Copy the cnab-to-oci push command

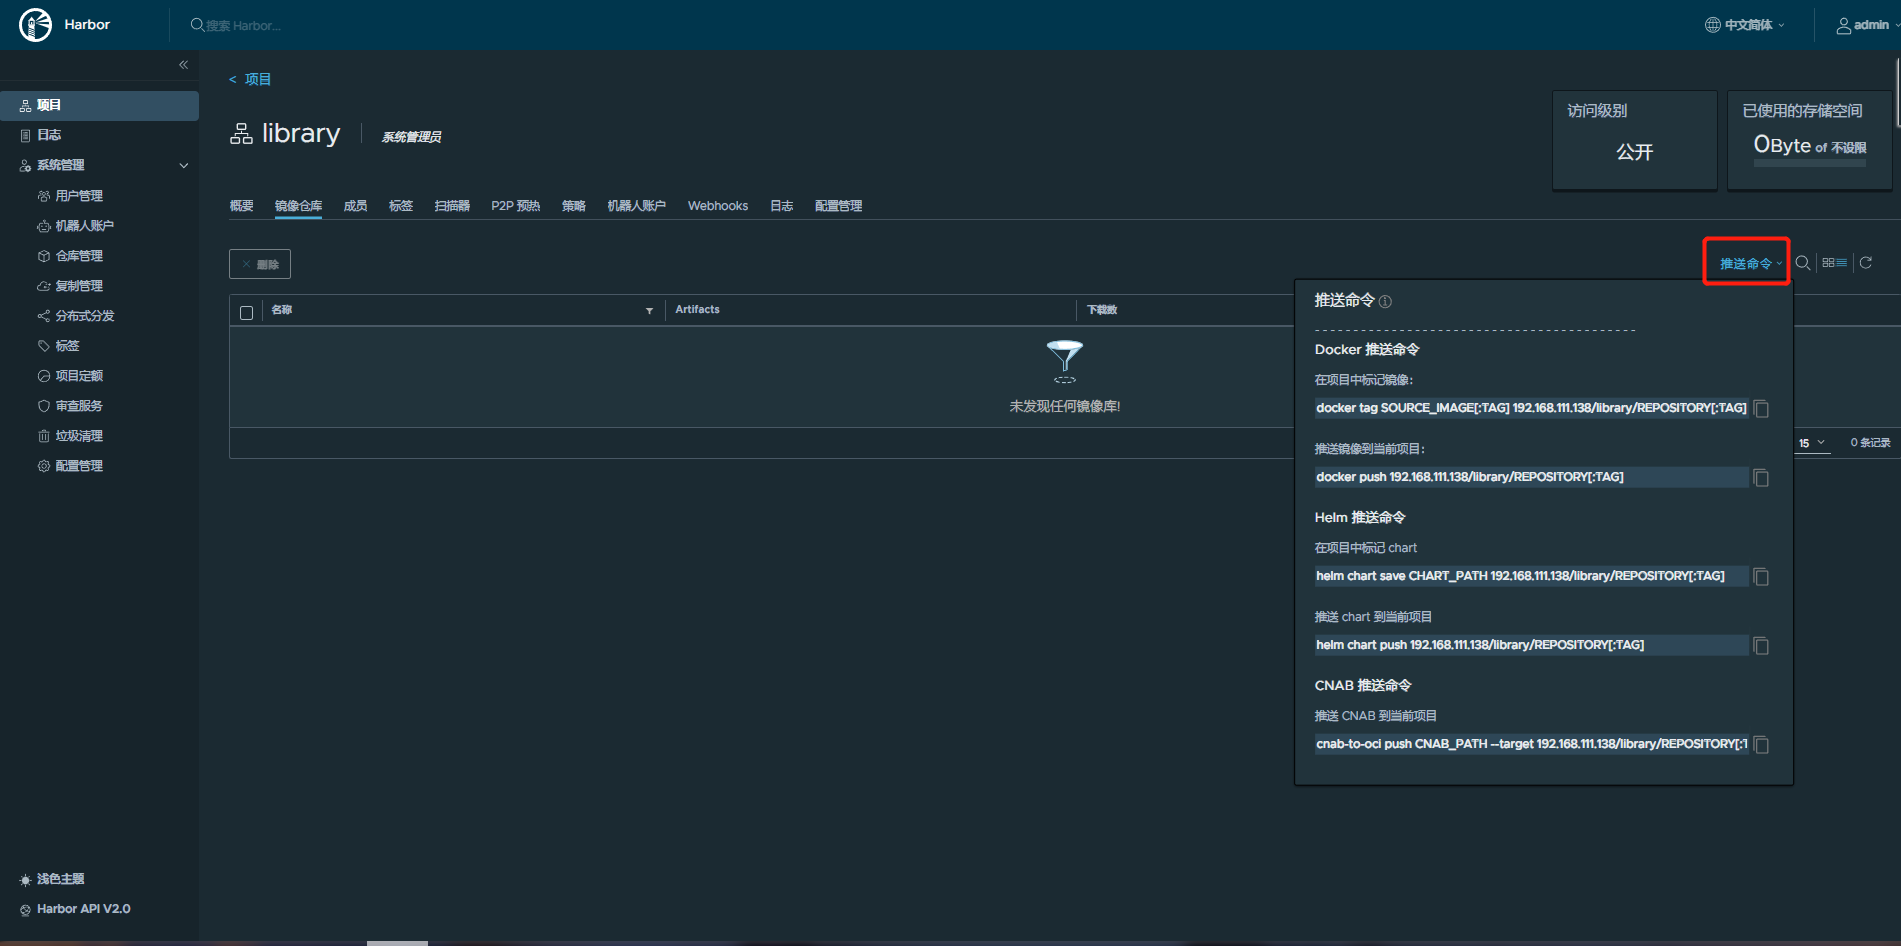[1761, 745]
